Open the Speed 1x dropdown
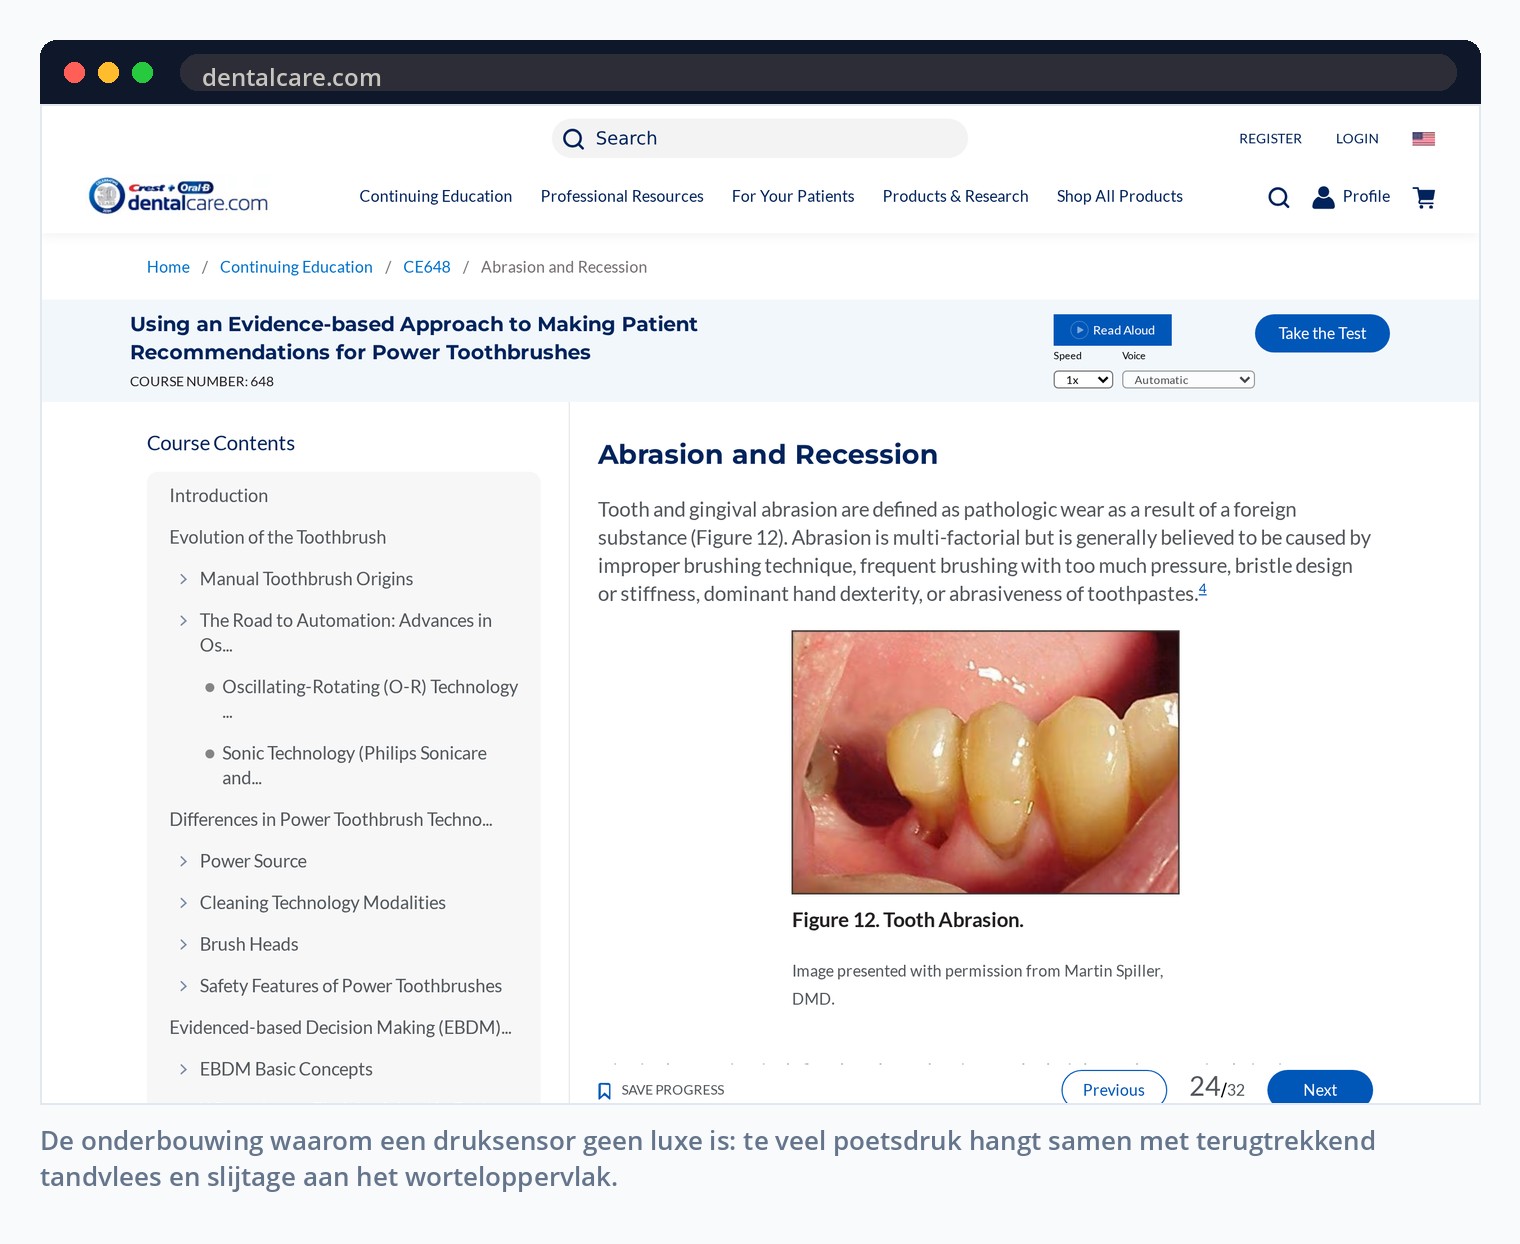The image size is (1520, 1244). pos(1083,380)
